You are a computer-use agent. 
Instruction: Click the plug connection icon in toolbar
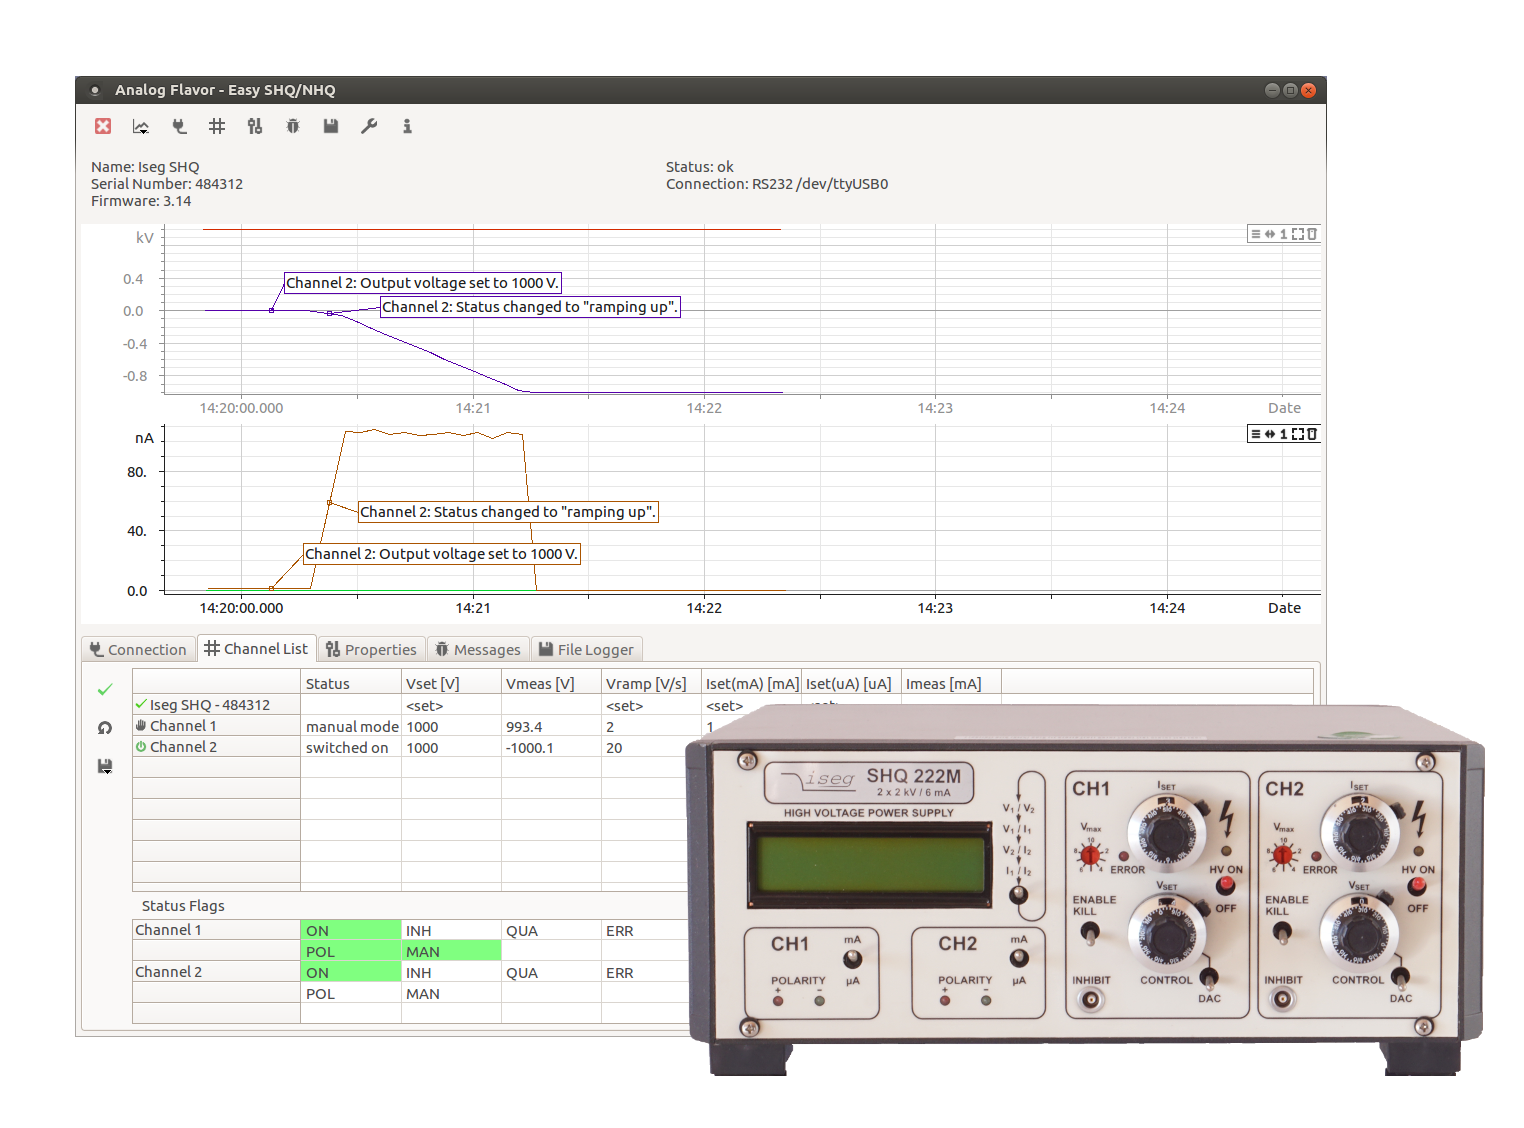[x=179, y=126]
